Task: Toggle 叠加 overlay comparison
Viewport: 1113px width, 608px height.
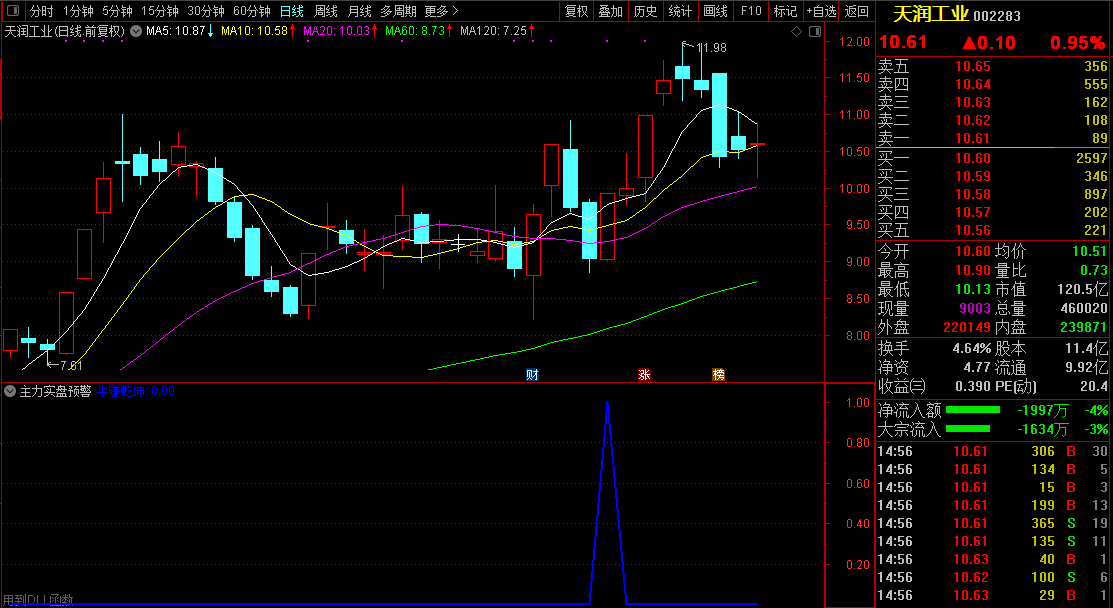Action: (x=610, y=11)
